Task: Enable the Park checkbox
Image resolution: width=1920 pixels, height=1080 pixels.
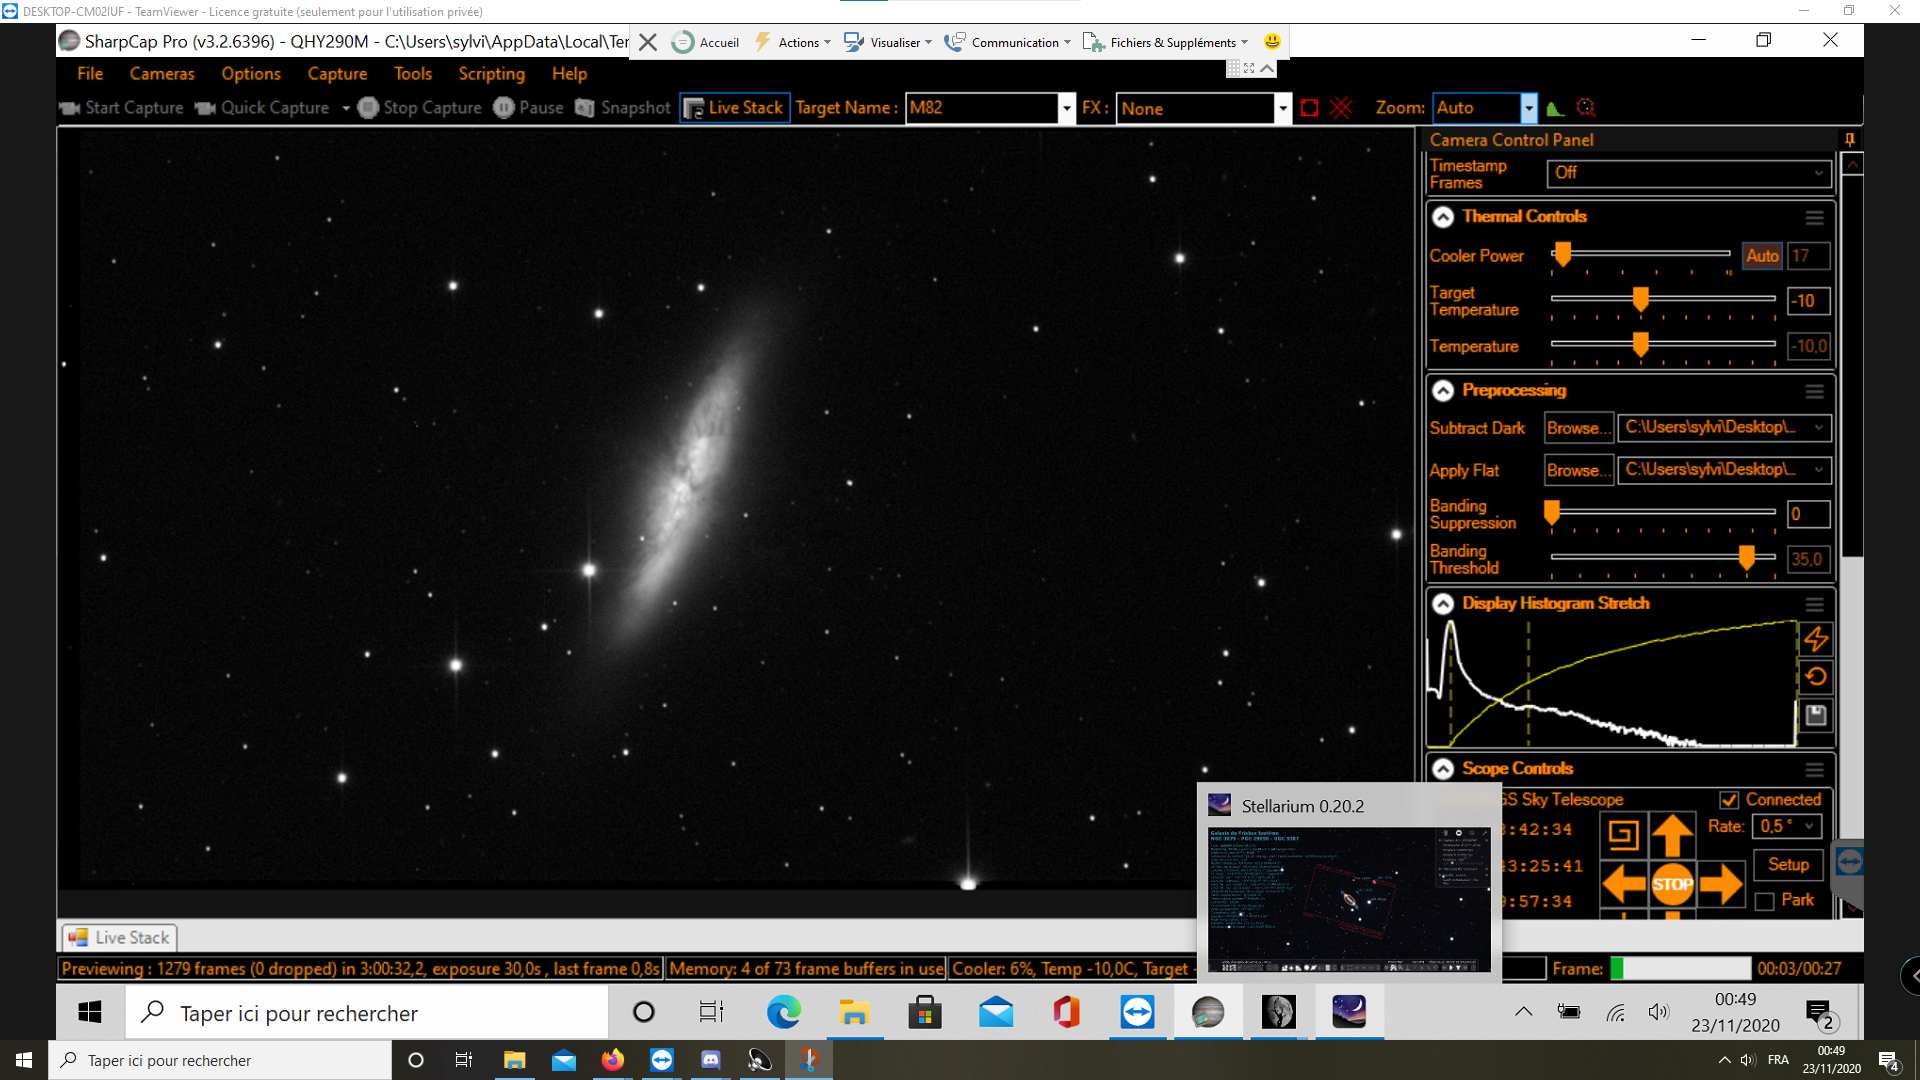Action: (1765, 901)
